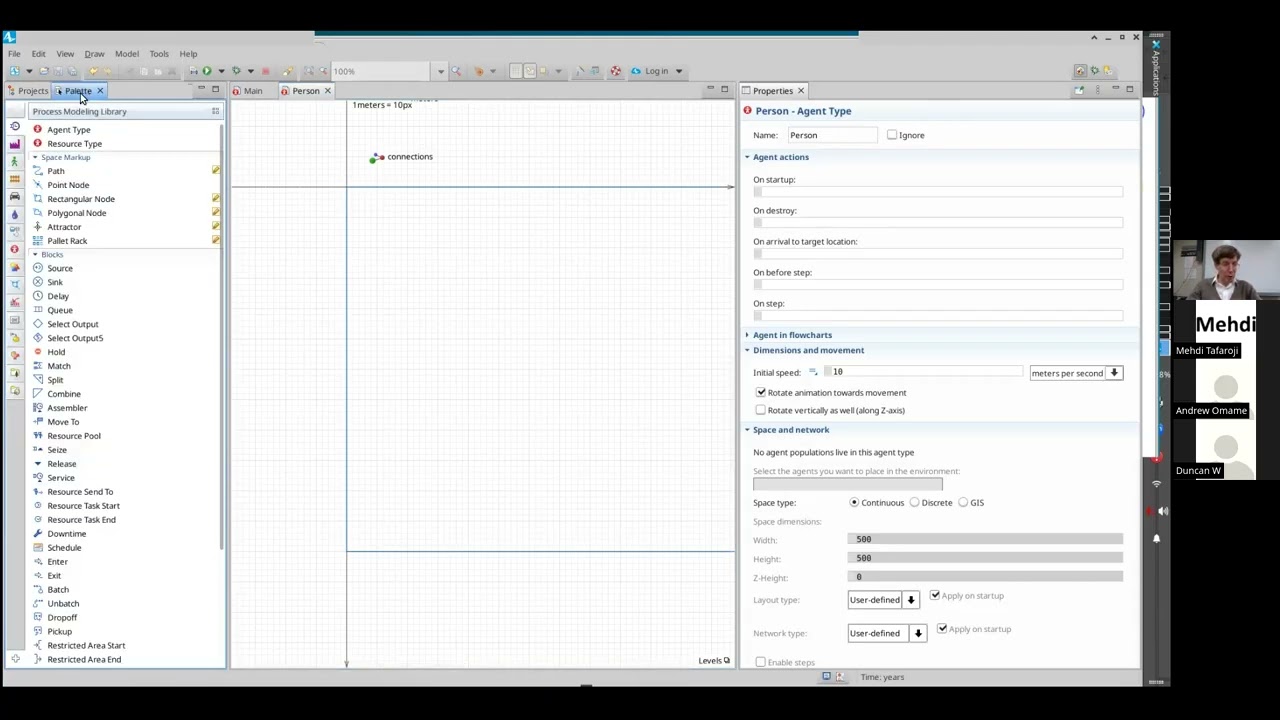1280x720 pixels.
Task: Open the Draw menu
Action: [x=94, y=54]
